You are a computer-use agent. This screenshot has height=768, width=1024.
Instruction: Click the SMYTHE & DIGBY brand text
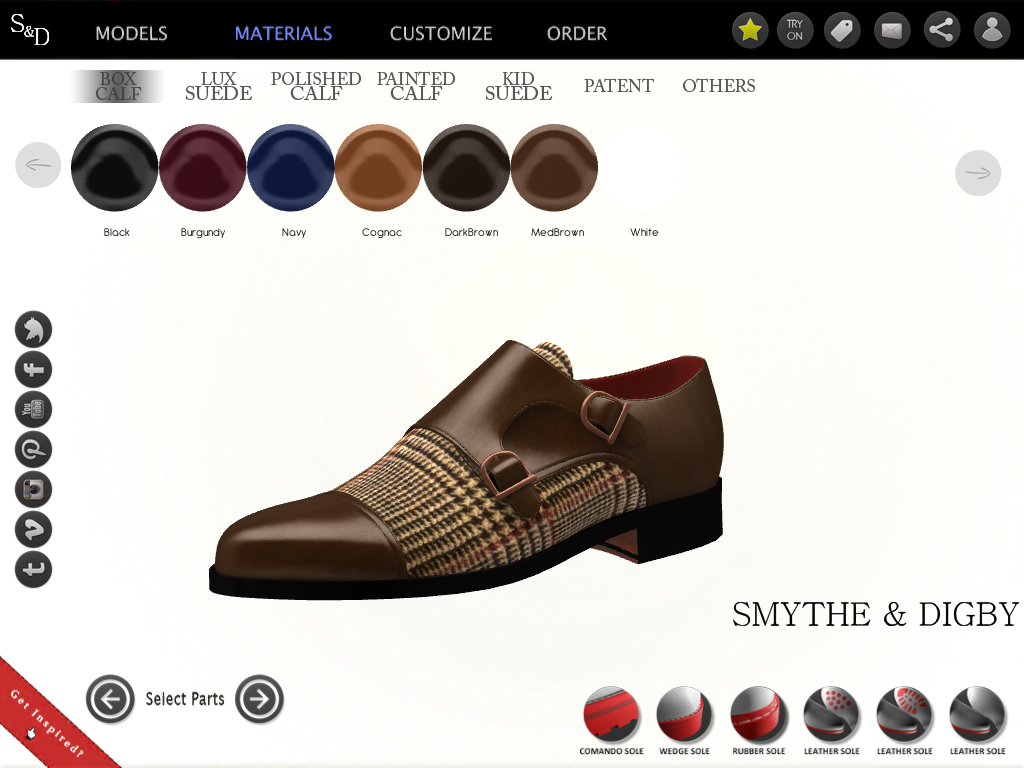tap(875, 615)
